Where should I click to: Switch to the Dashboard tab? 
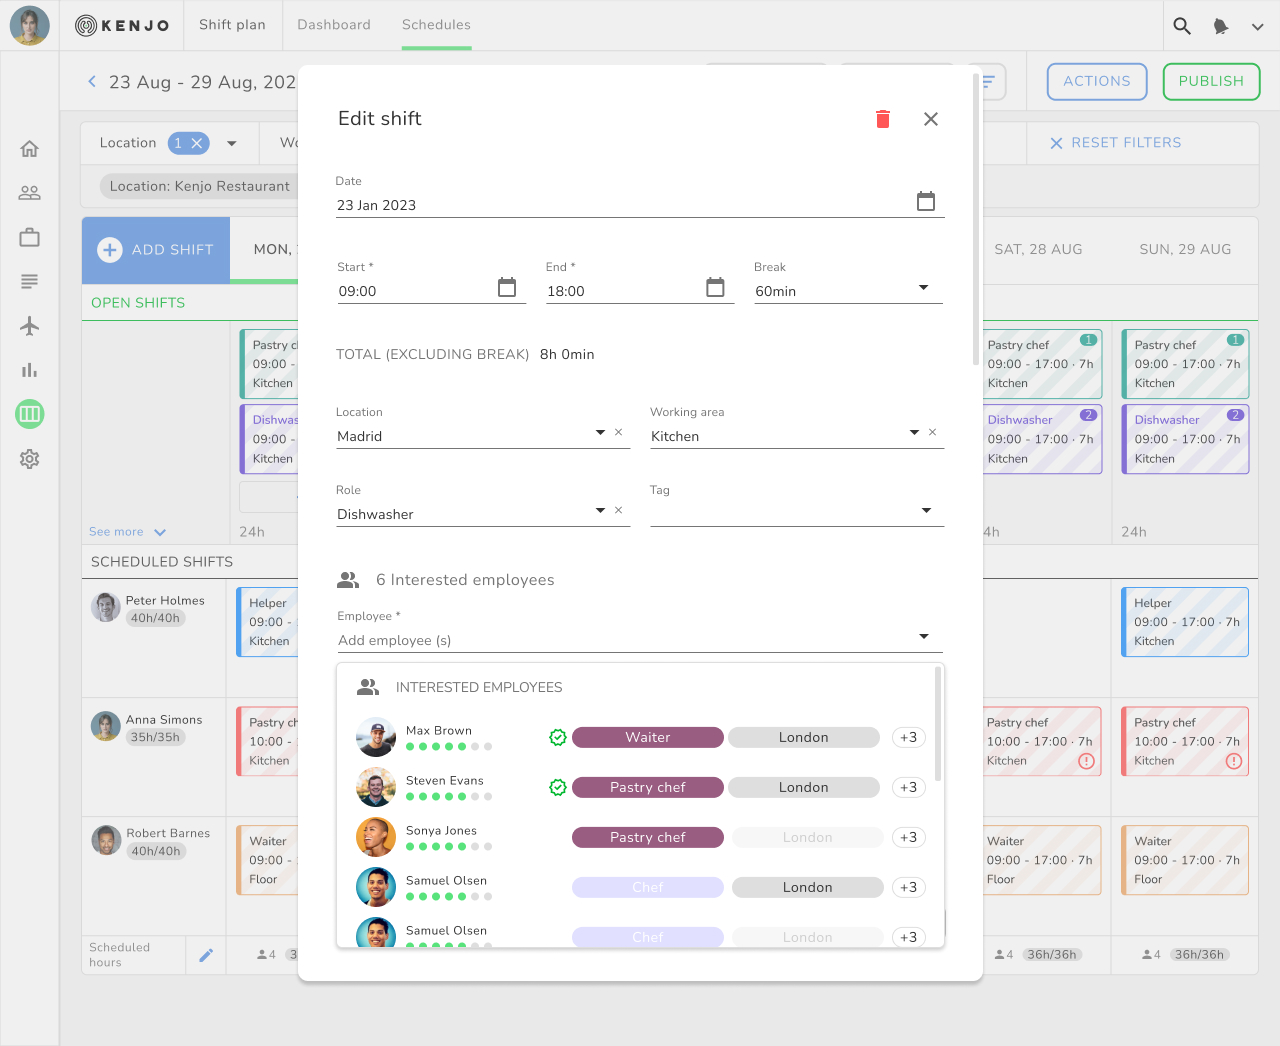[334, 25]
